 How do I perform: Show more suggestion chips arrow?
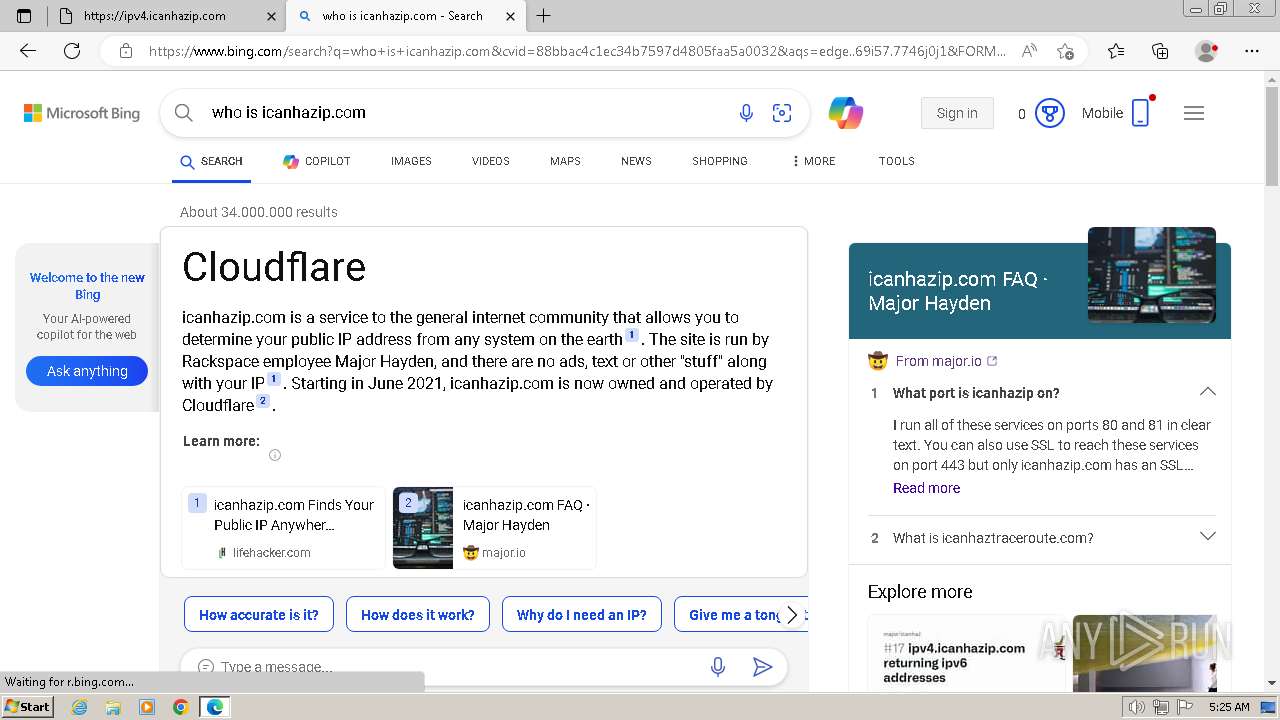[792, 615]
